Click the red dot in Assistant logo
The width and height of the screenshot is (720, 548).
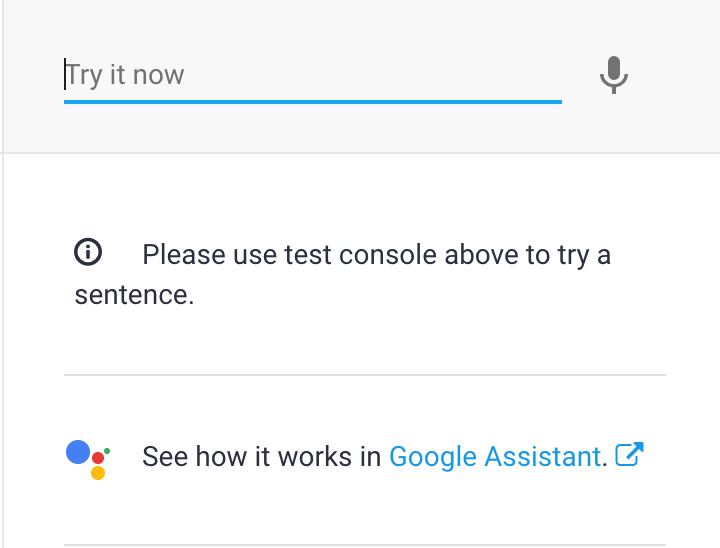click(x=98, y=458)
